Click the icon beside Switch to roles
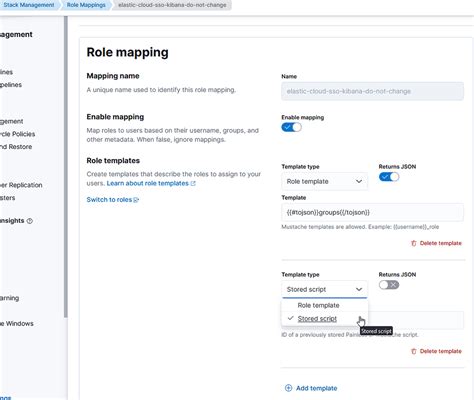The height and width of the screenshot is (400, 474). pyautogui.click(x=136, y=200)
